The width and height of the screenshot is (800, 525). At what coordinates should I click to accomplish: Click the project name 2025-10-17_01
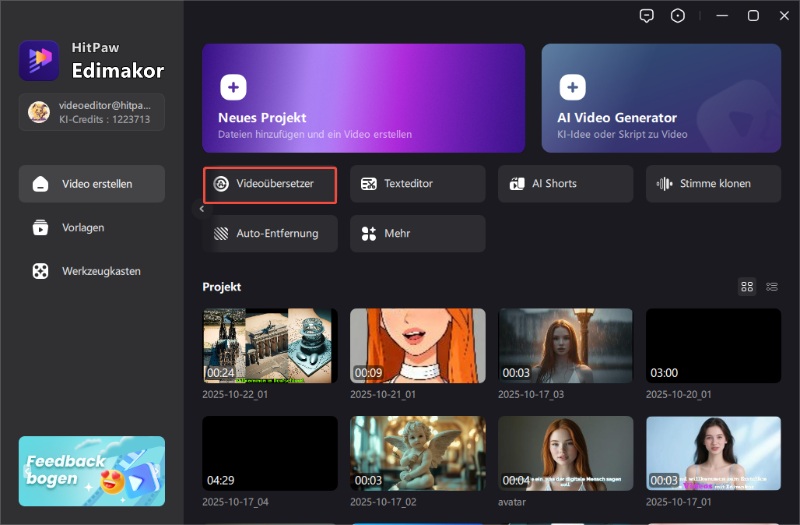point(679,502)
